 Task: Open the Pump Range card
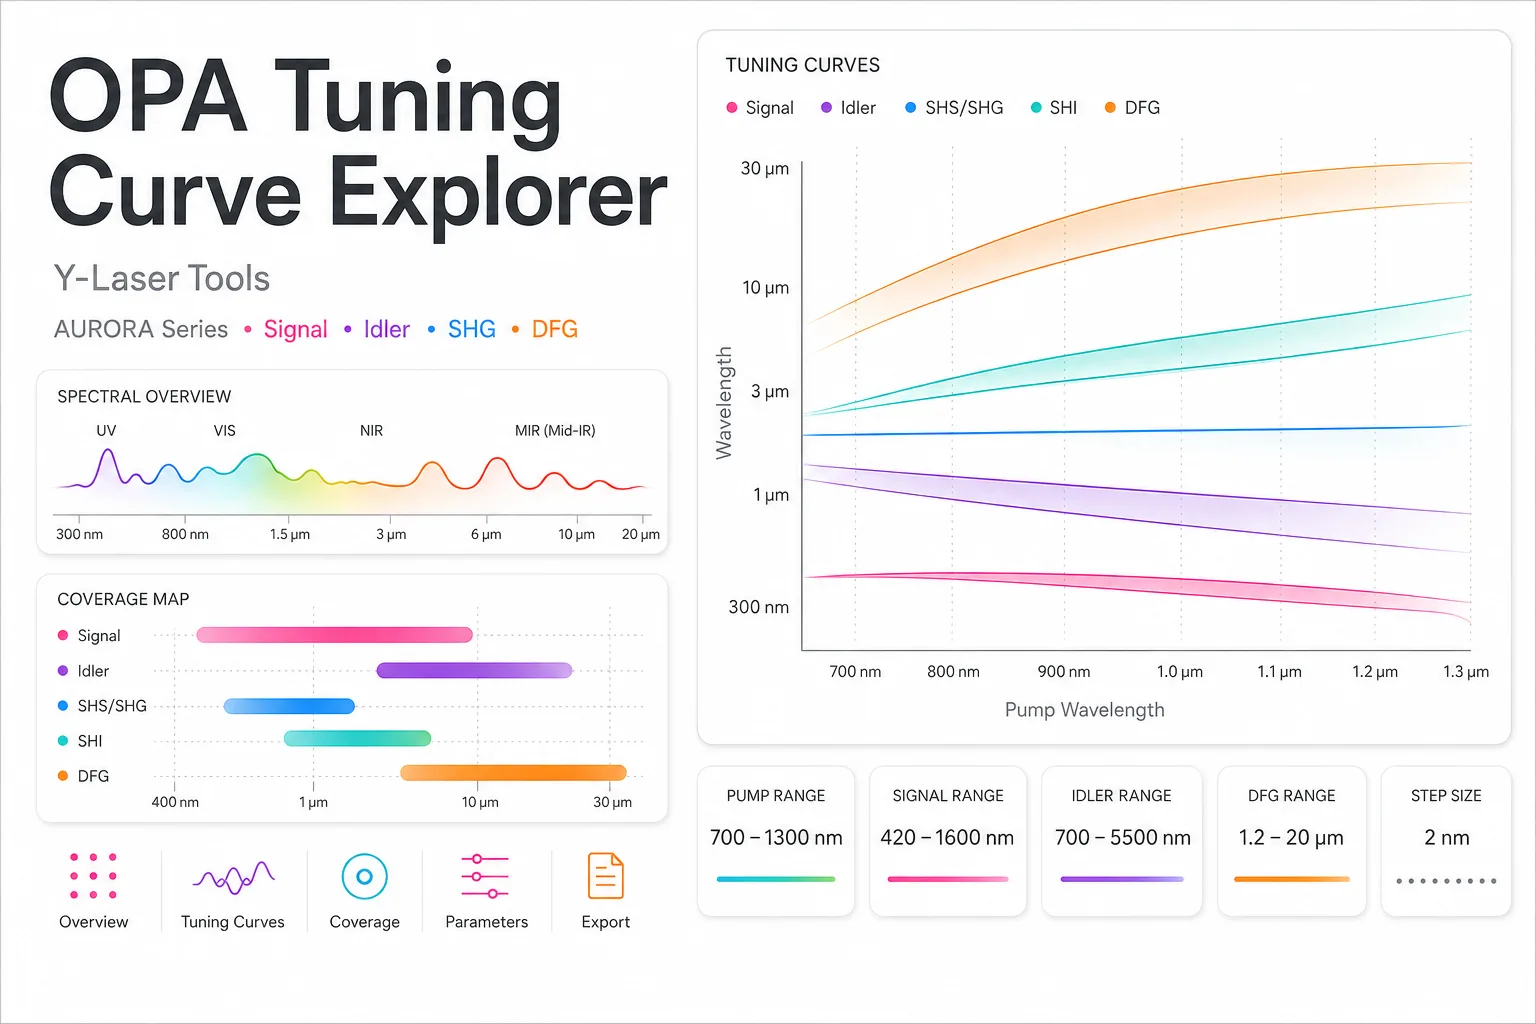(776, 841)
